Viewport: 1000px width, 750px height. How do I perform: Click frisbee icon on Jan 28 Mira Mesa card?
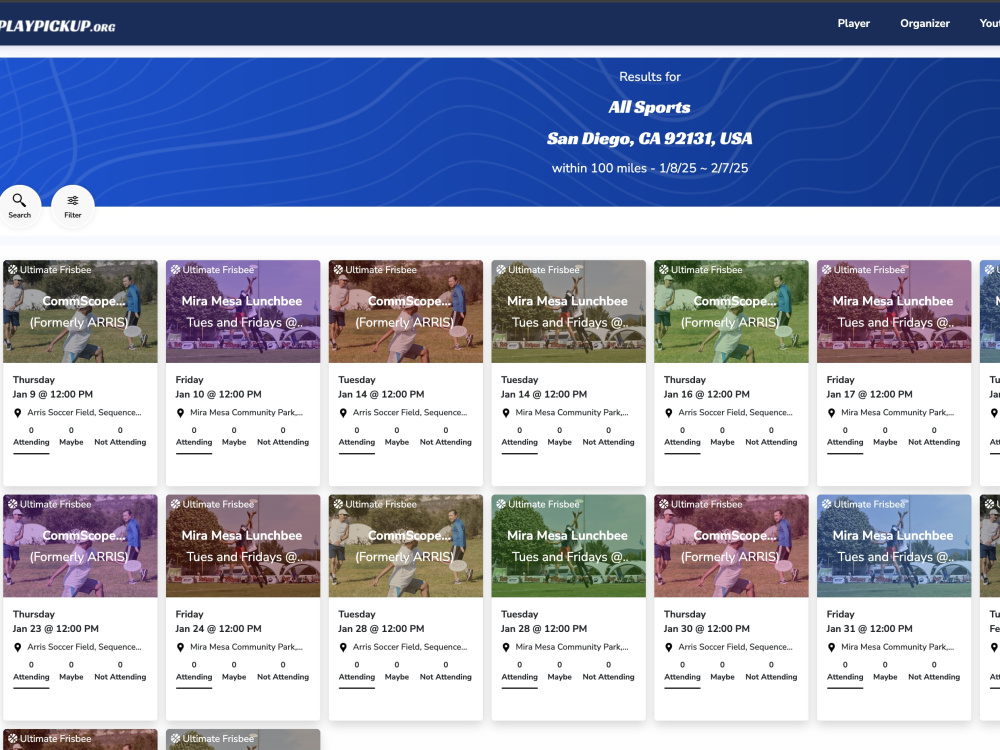[x=501, y=504]
